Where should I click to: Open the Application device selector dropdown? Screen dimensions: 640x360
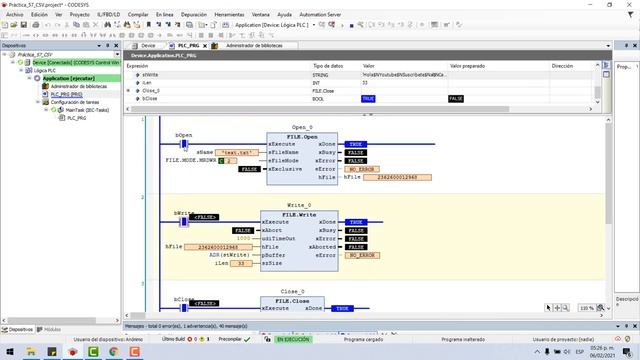point(314,25)
